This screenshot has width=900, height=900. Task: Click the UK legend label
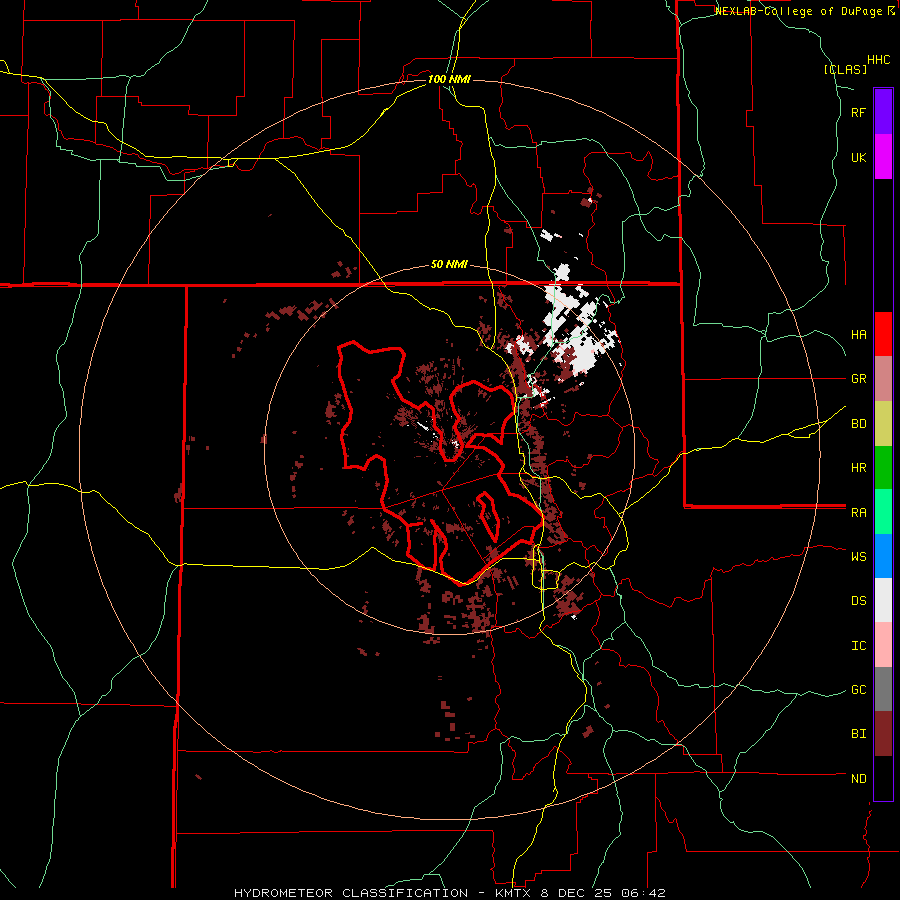pyautogui.click(x=859, y=157)
